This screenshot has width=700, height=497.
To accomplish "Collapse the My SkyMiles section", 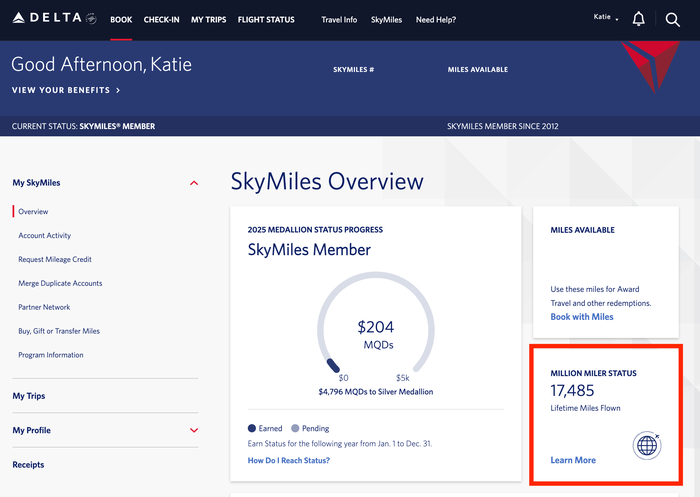I will click(x=194, y=183).
